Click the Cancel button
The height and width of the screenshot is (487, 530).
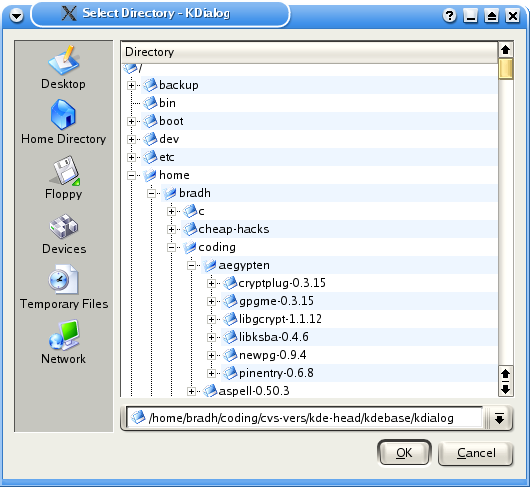click(x=476, y=453)
